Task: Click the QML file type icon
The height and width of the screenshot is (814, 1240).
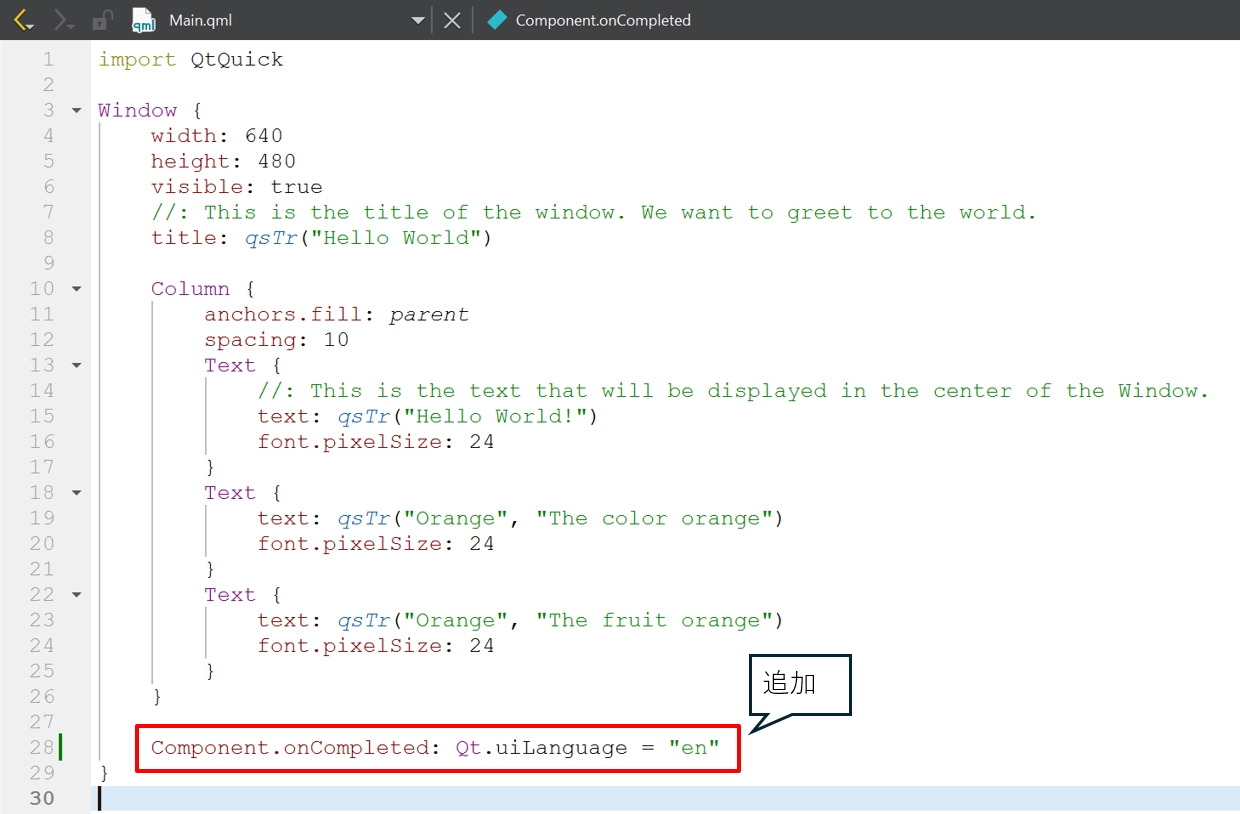Action: point(143,20)
